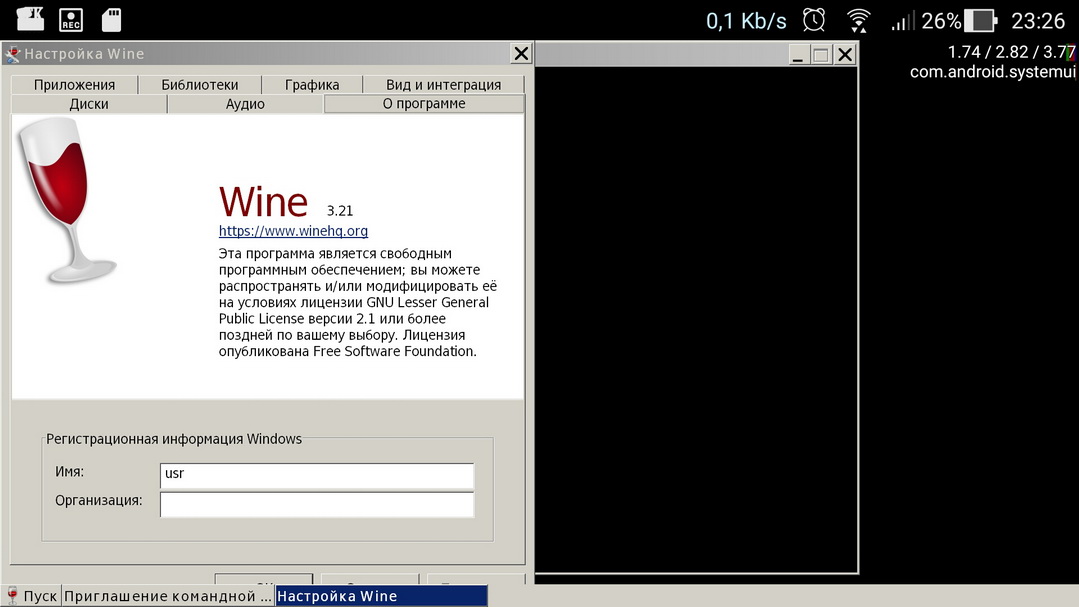Open the winehq.org hyperlink

[x=293, y=231]
